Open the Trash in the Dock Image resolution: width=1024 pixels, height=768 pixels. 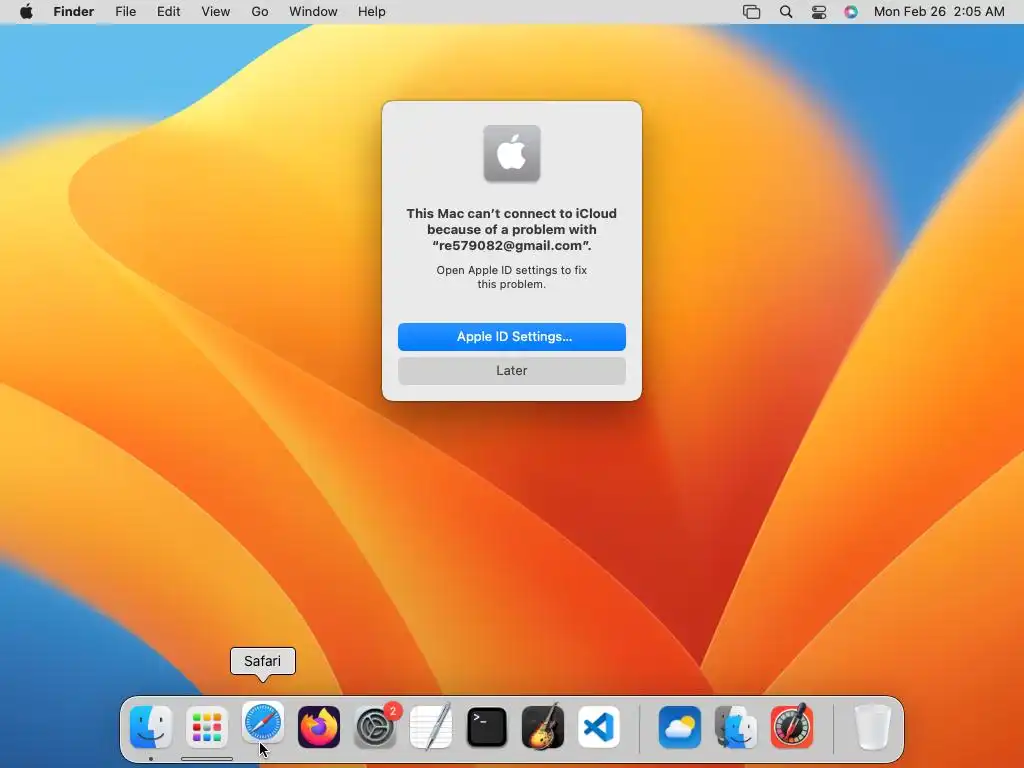[x=872, y=727]
